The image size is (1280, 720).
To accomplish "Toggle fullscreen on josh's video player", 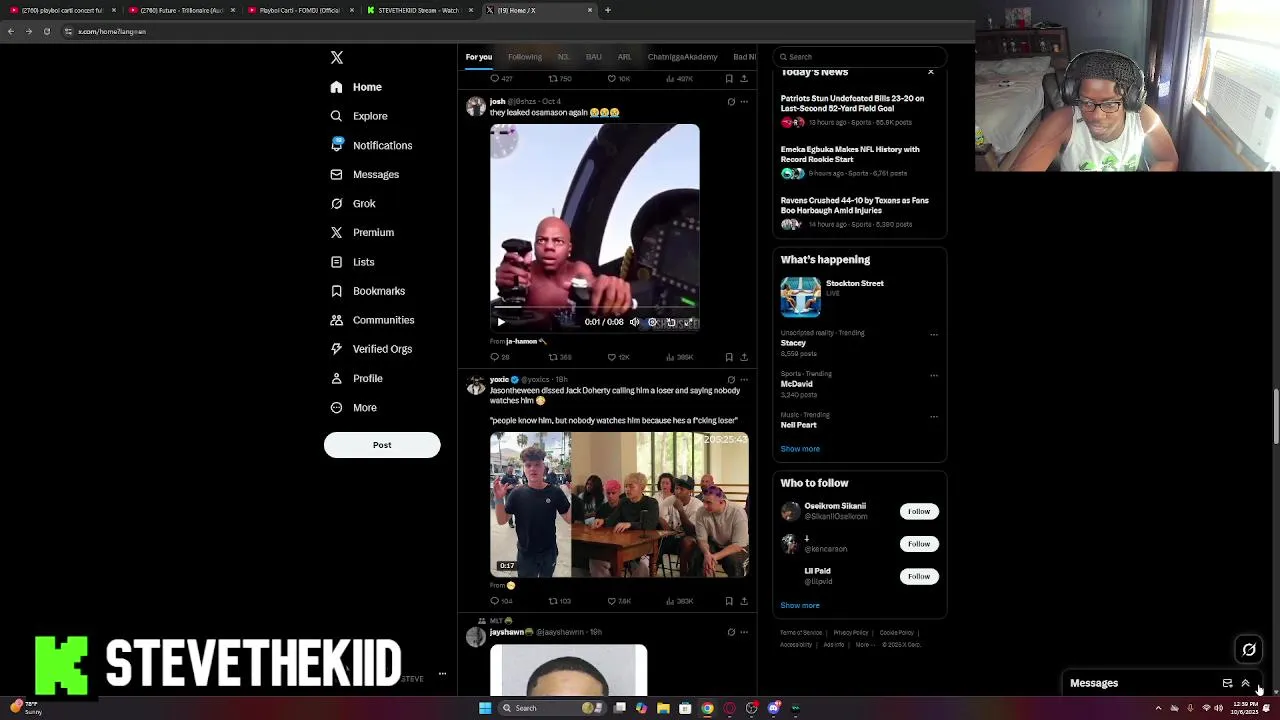I will tap(689, 322).
